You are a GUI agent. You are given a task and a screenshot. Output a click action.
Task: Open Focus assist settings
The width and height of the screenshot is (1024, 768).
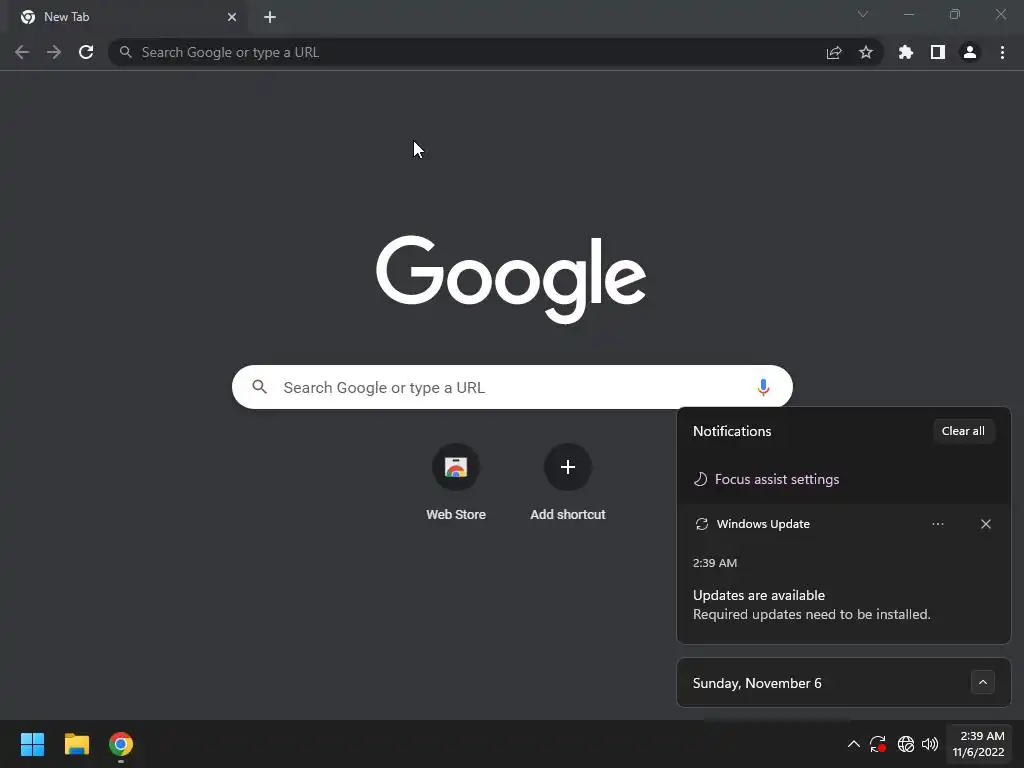pos(766,479)
